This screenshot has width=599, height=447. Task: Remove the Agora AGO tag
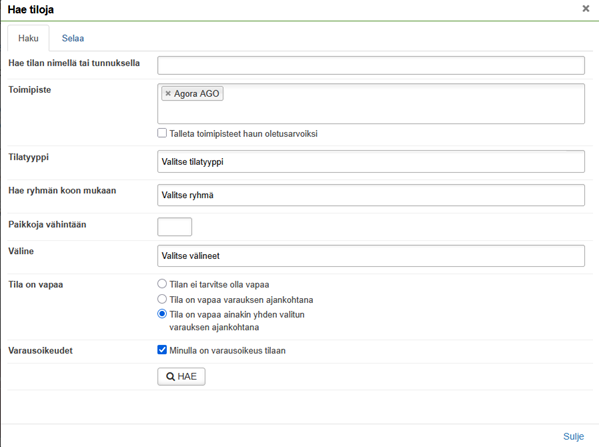point(168,93)
